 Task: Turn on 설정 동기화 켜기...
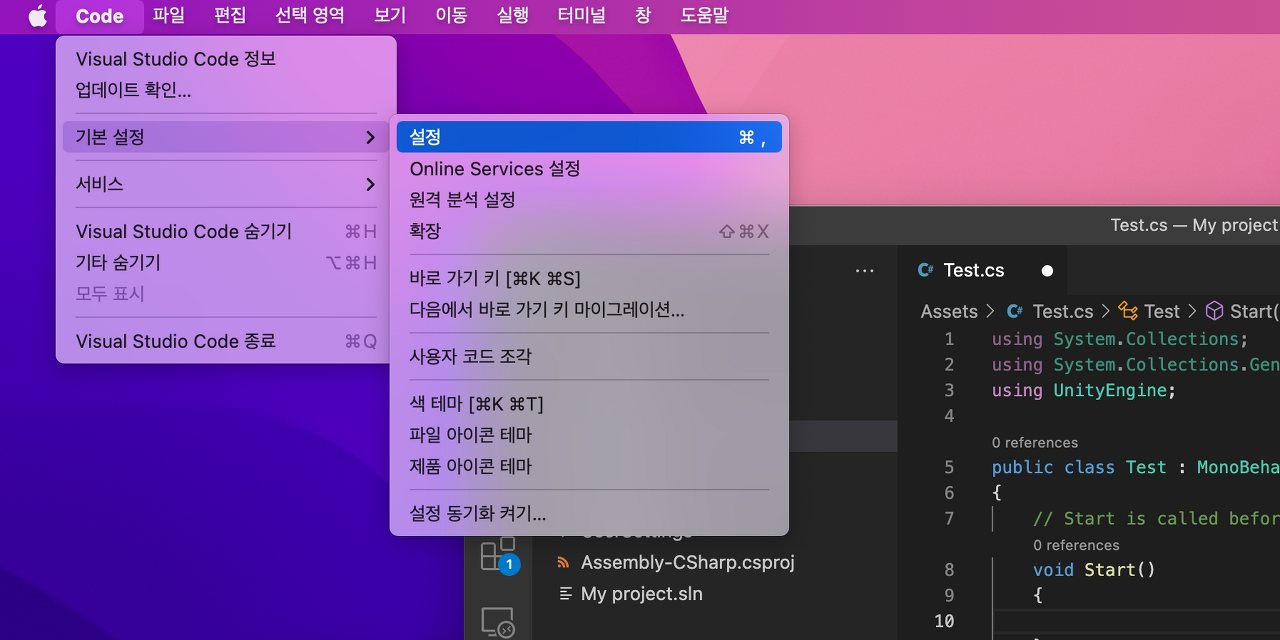[x=589, y=514]
